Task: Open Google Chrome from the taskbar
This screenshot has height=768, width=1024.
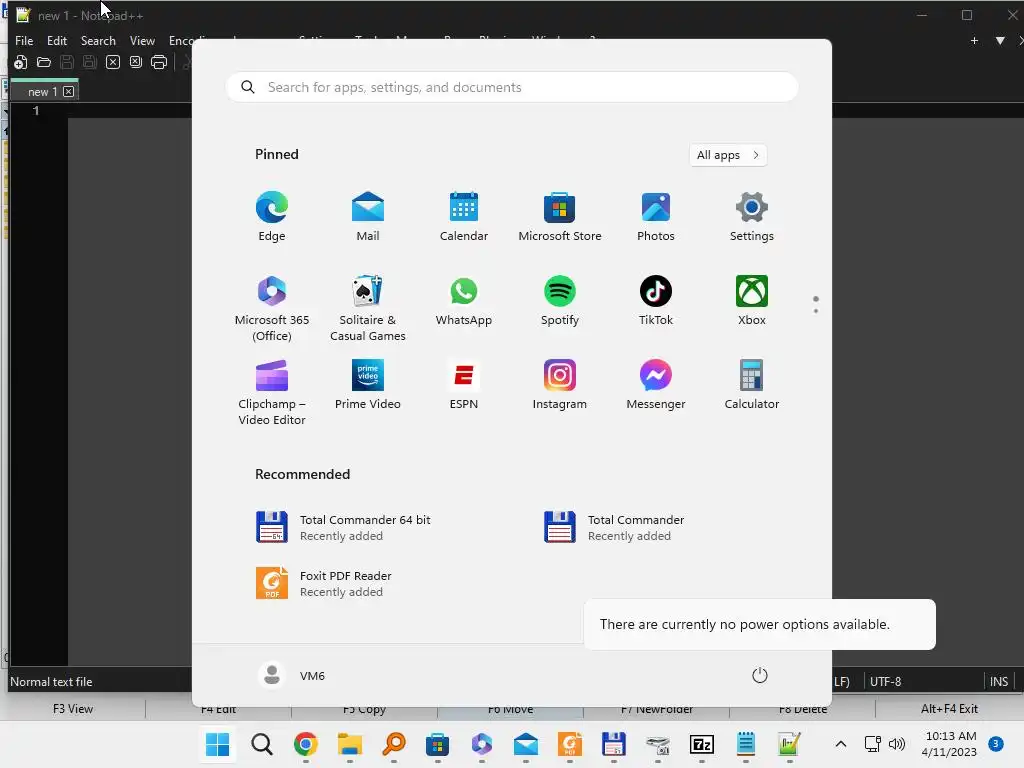Action: 306,744
